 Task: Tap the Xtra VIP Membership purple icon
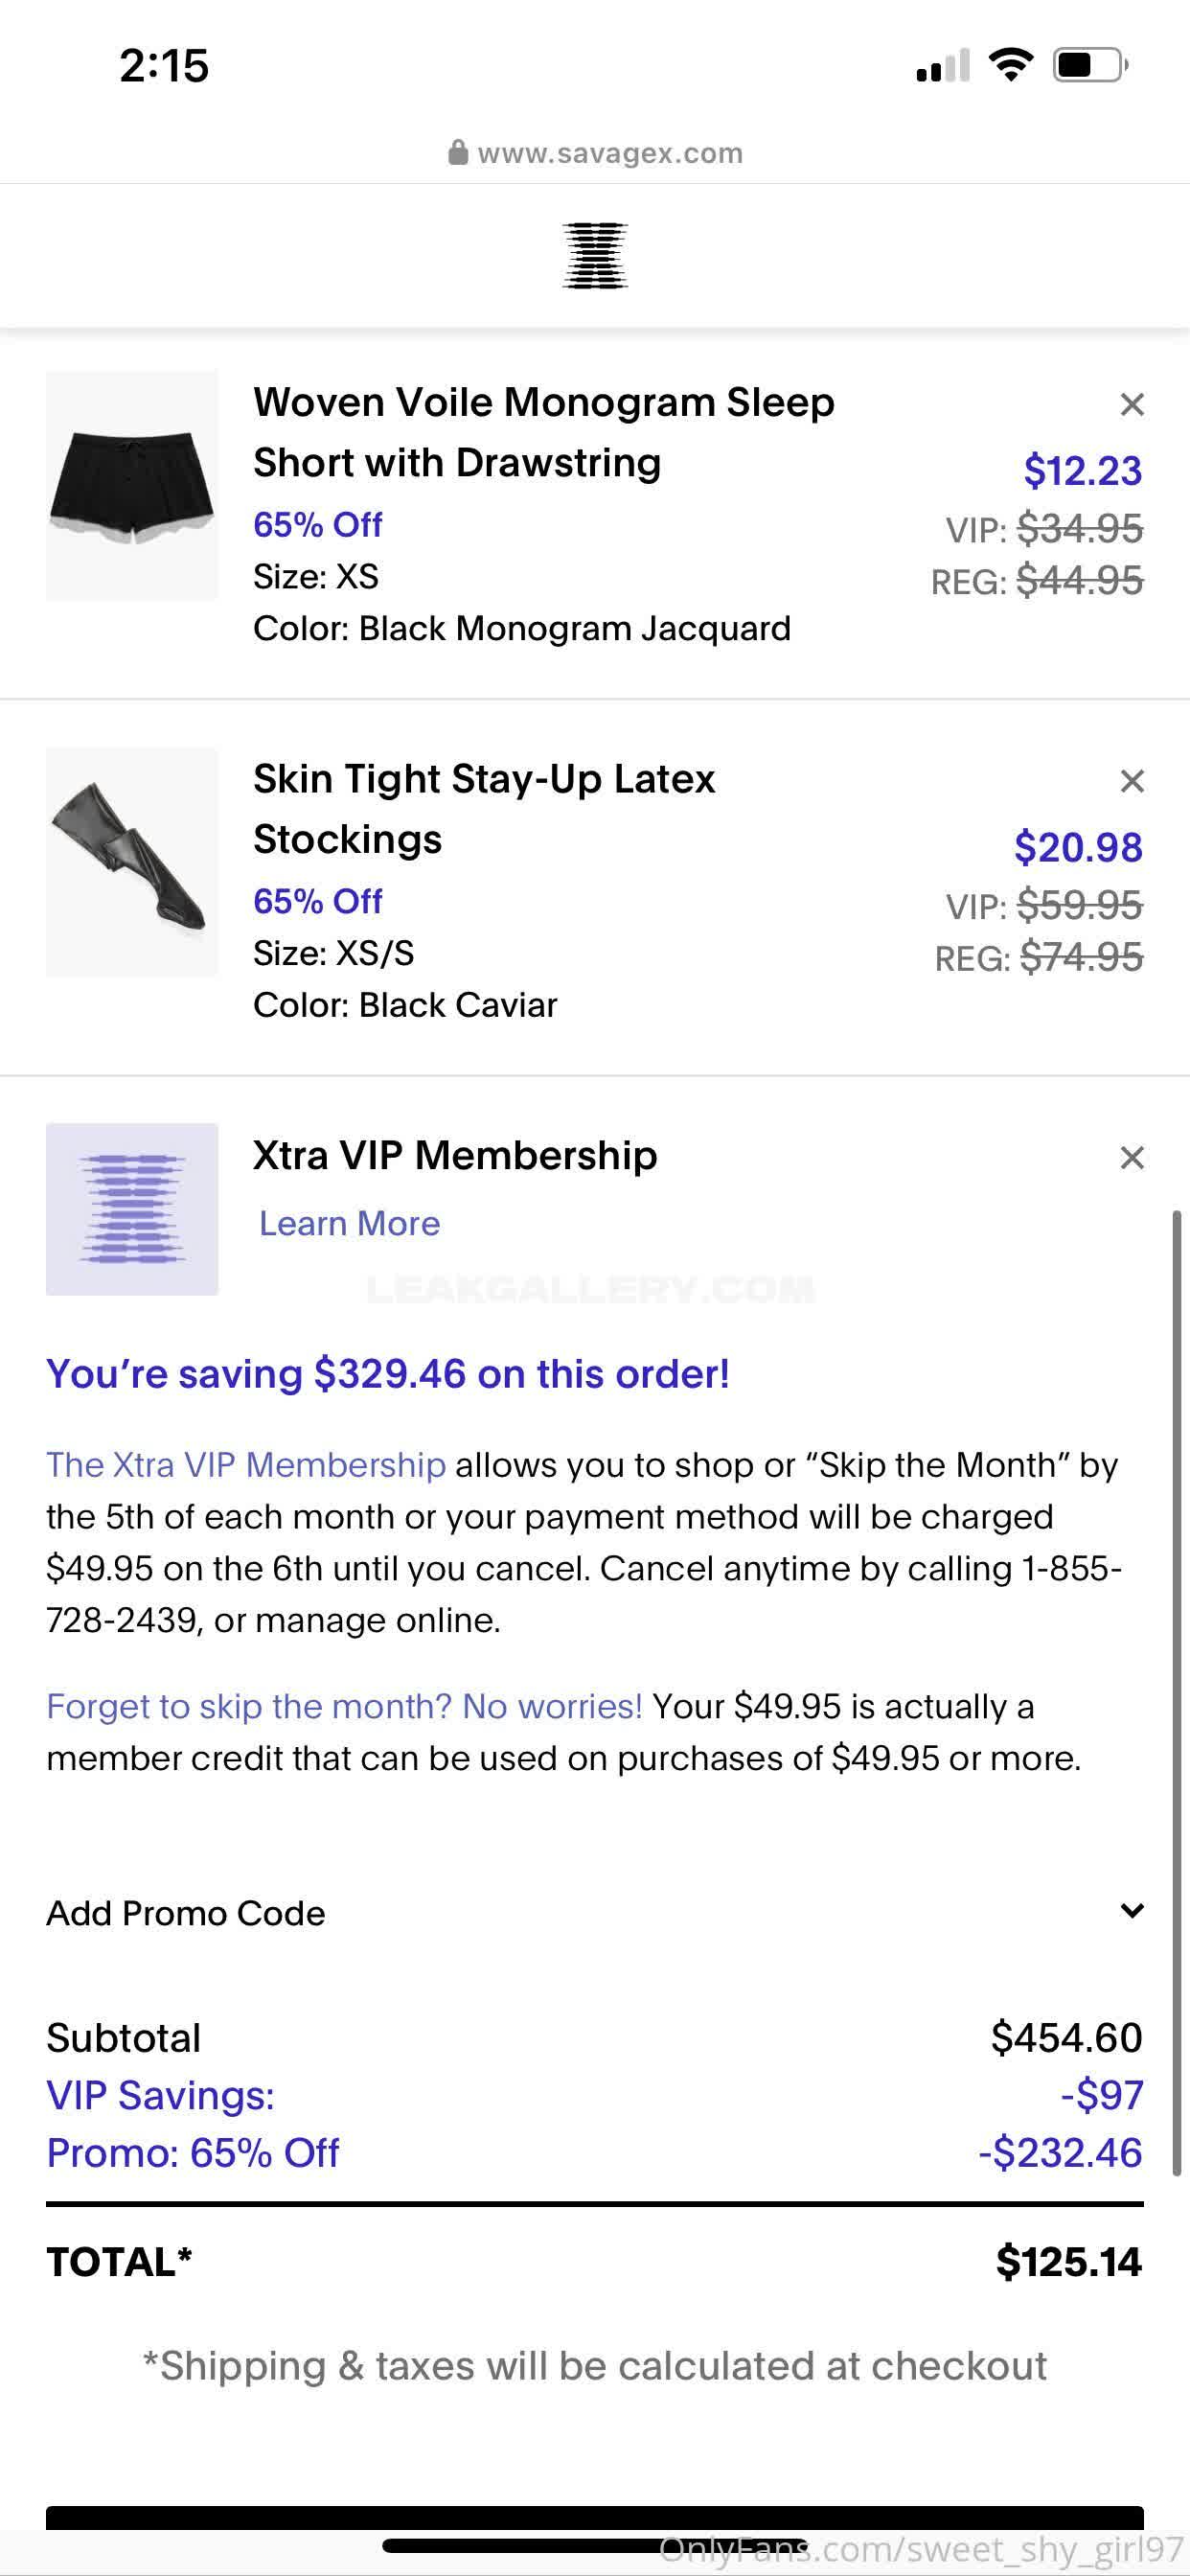(132, 1209)
